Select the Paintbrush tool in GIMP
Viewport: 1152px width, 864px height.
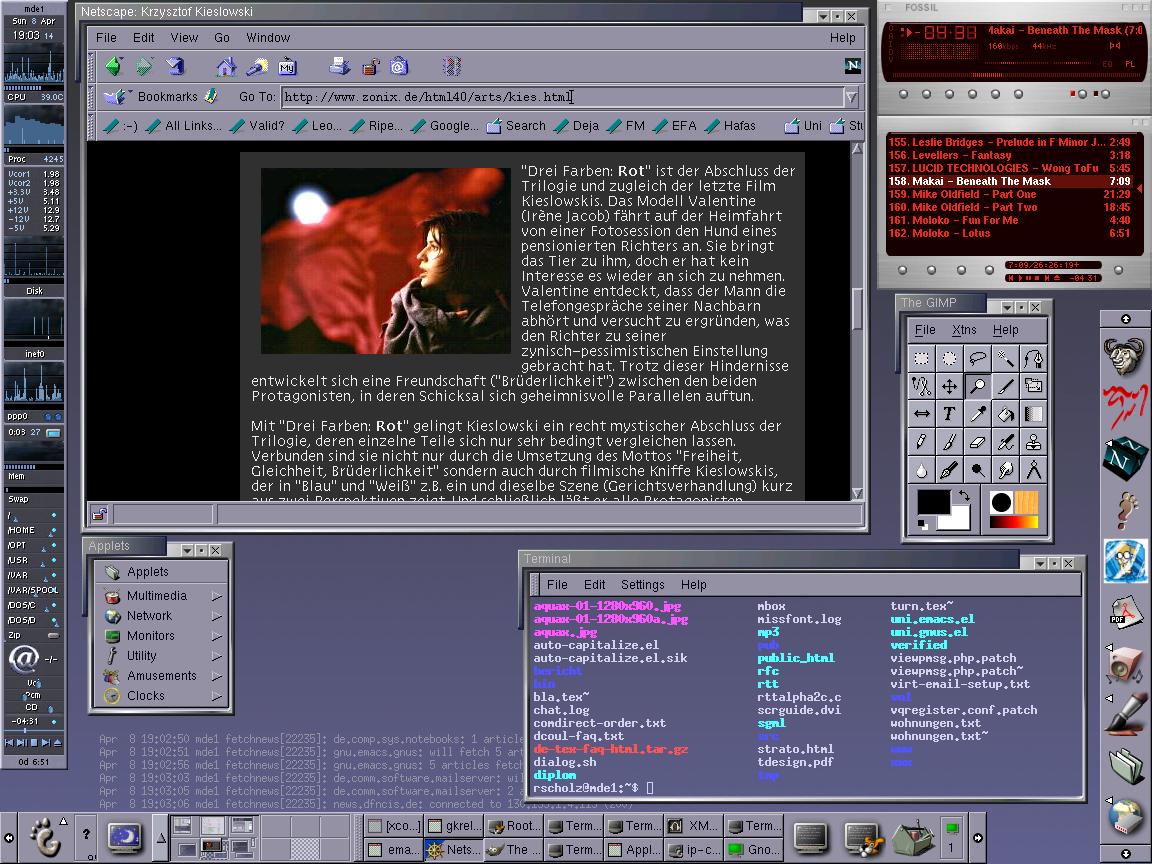[949, 442]
